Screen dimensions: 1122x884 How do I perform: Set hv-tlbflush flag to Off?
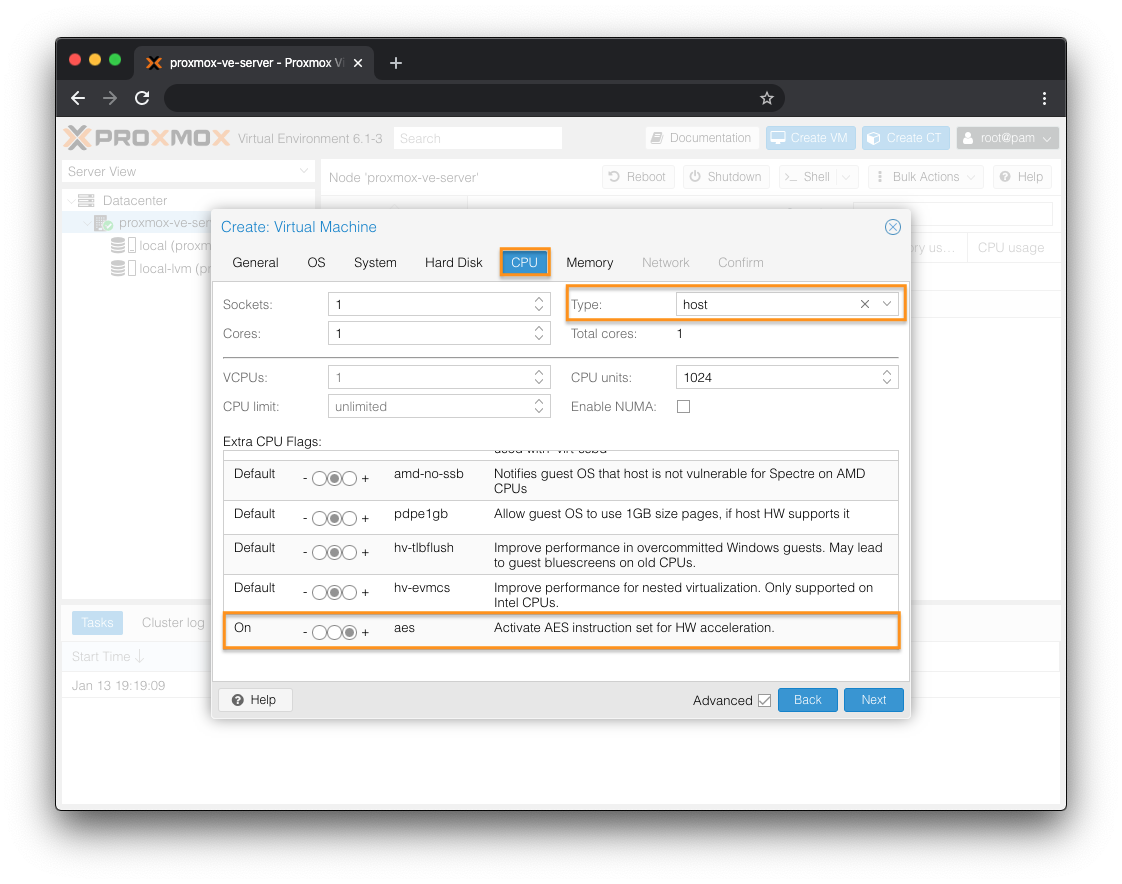pyautogui.click(x=319, y=553)
